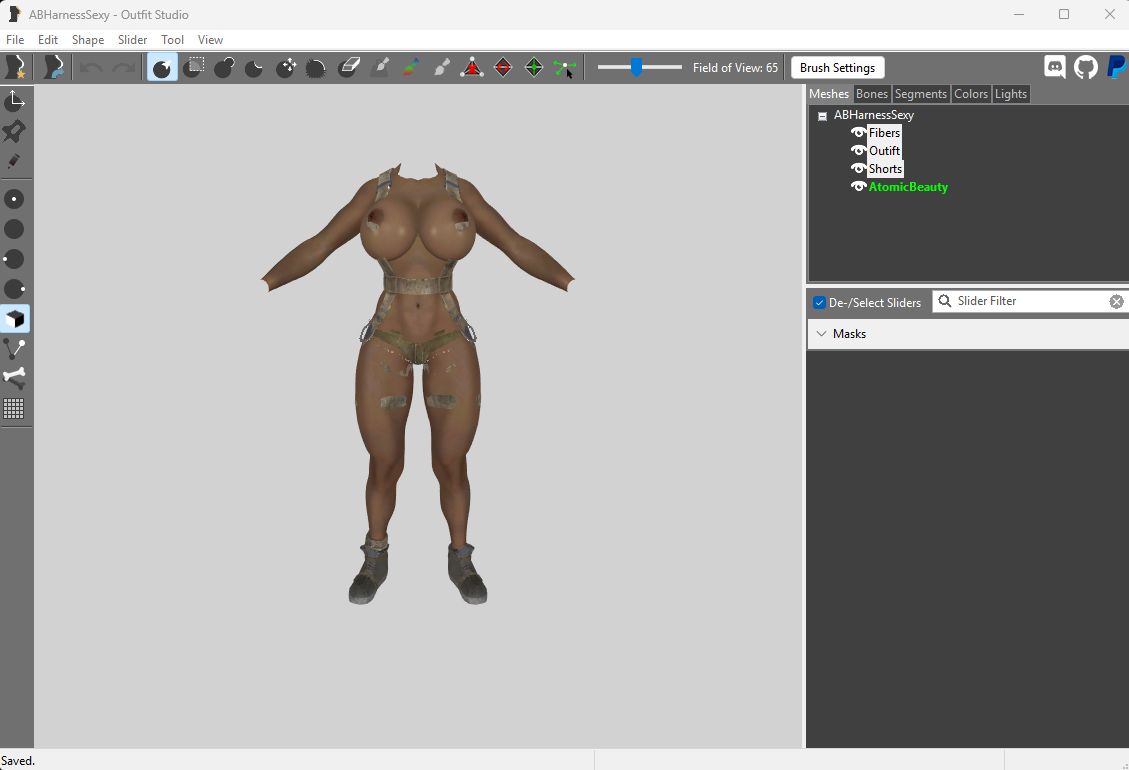Select the Deflate brush tool
1129x770 pixels.
tap(254, 68)
